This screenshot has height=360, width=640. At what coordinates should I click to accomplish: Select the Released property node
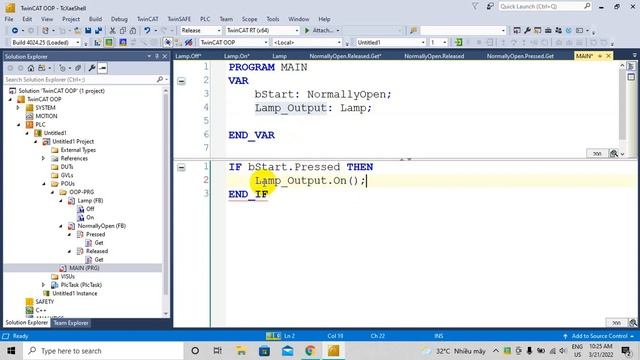pyautogui.click(x=97, y=251)
